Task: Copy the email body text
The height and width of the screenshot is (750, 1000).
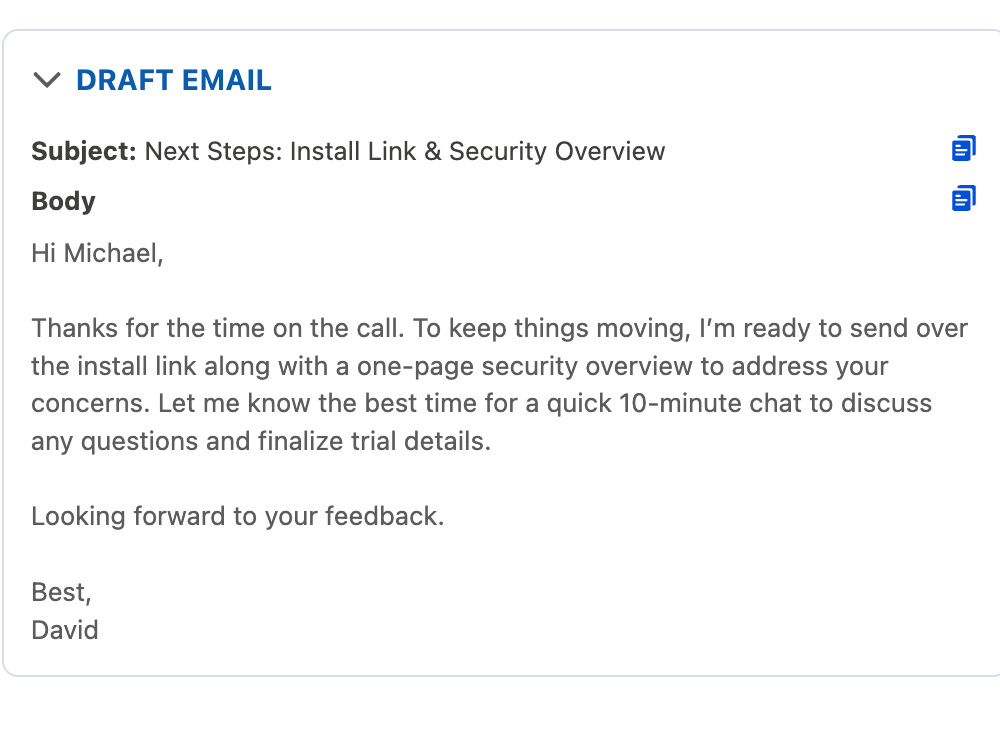Action: tap(963, 198)
